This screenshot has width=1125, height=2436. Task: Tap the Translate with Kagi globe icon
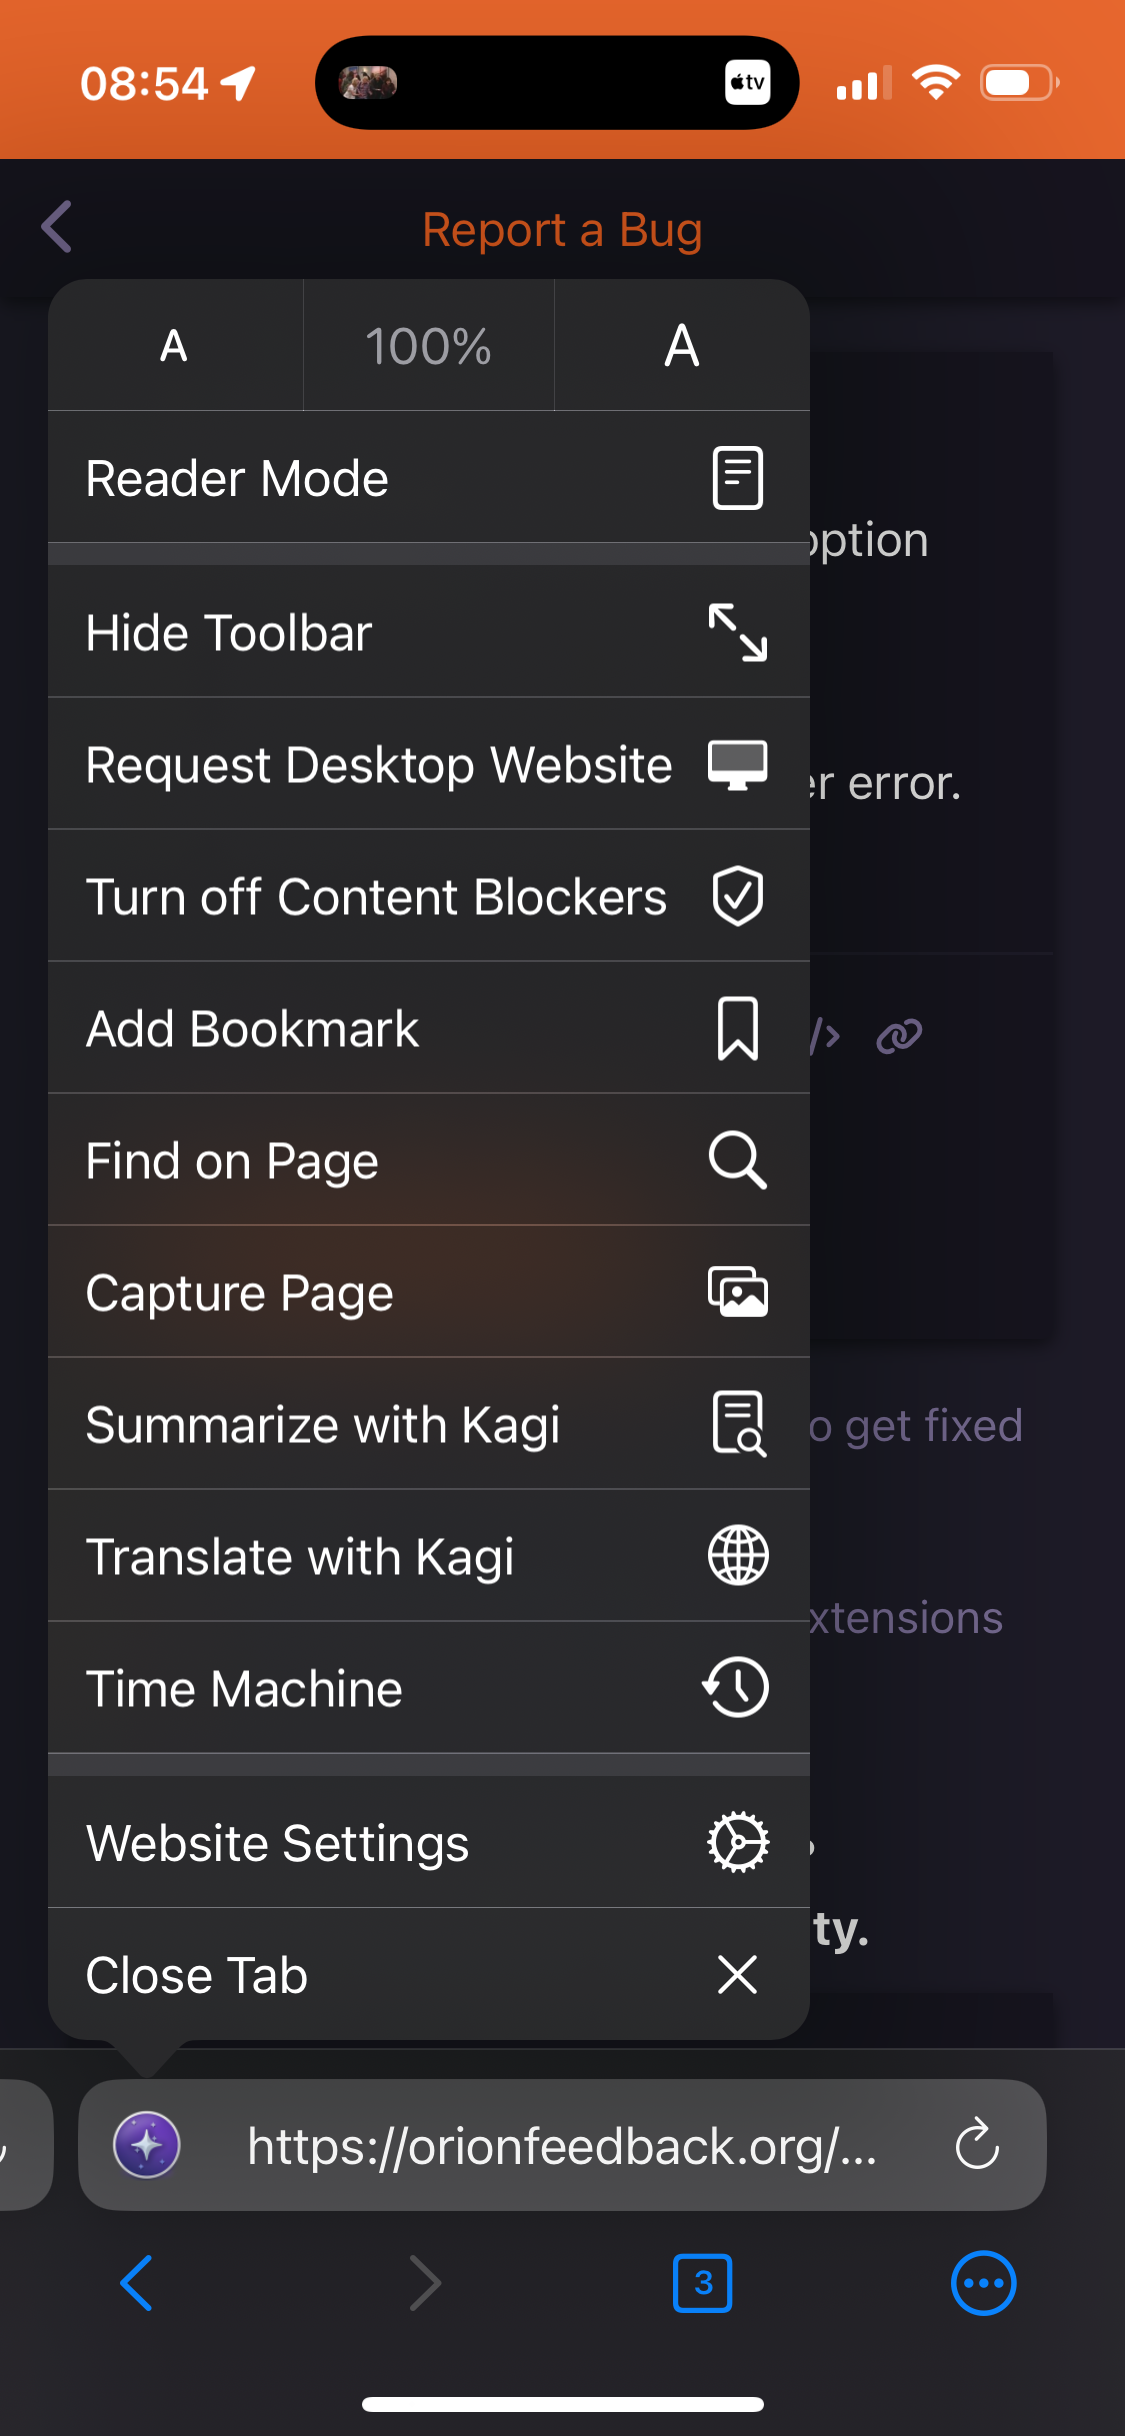point(737,1556)
